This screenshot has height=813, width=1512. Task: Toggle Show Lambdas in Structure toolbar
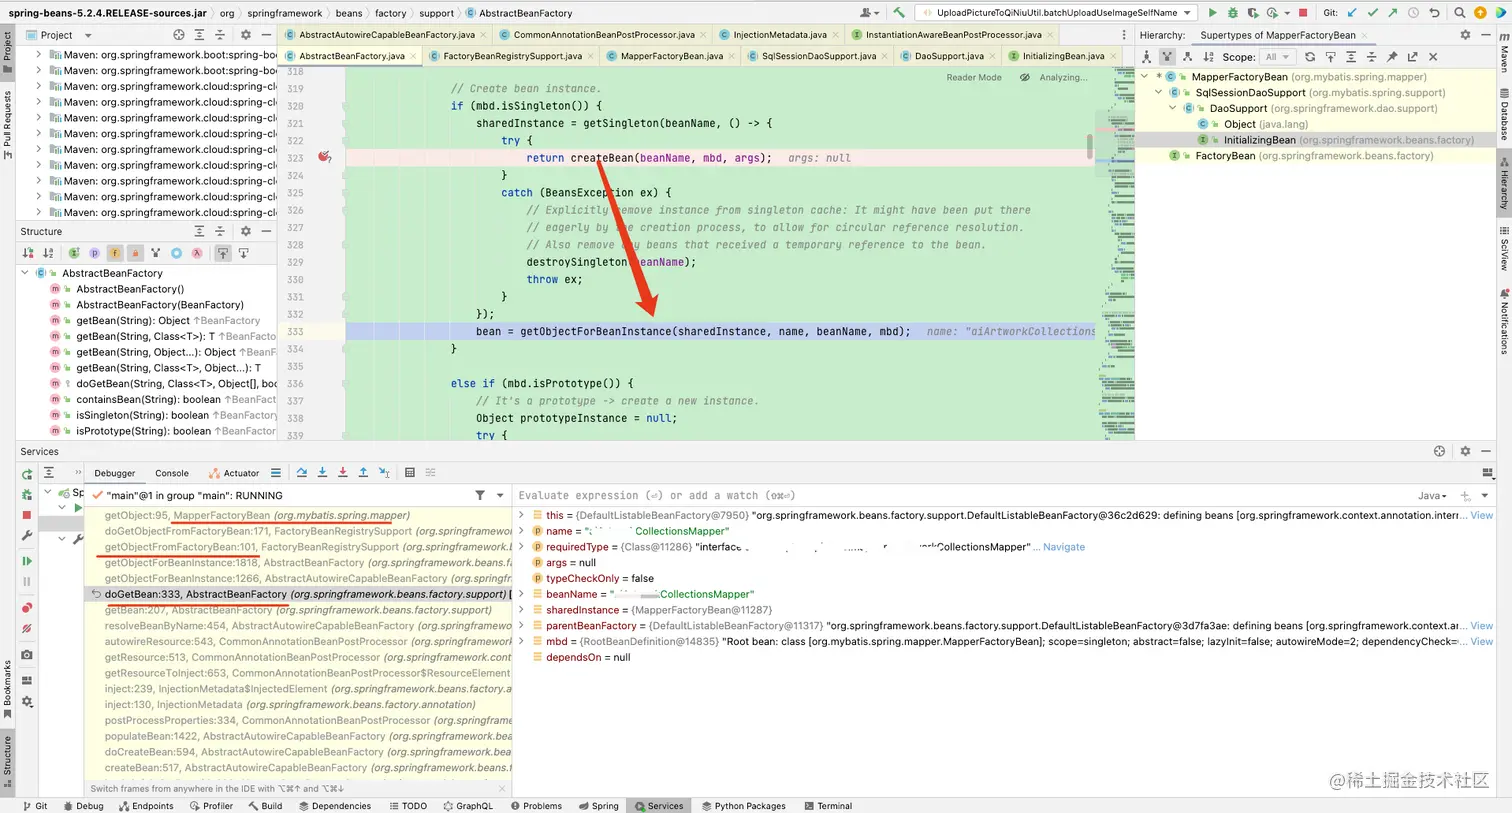[x=197, y=253]
